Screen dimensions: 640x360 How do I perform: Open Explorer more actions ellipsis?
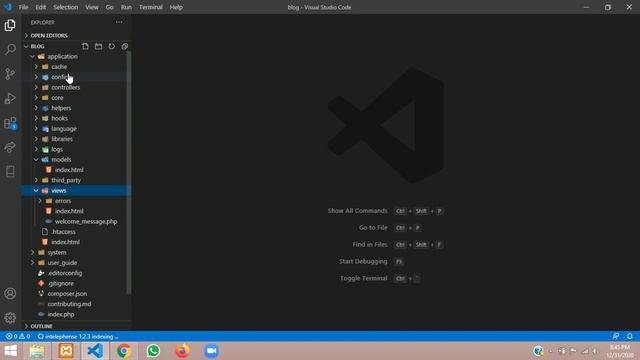point(119,22)
